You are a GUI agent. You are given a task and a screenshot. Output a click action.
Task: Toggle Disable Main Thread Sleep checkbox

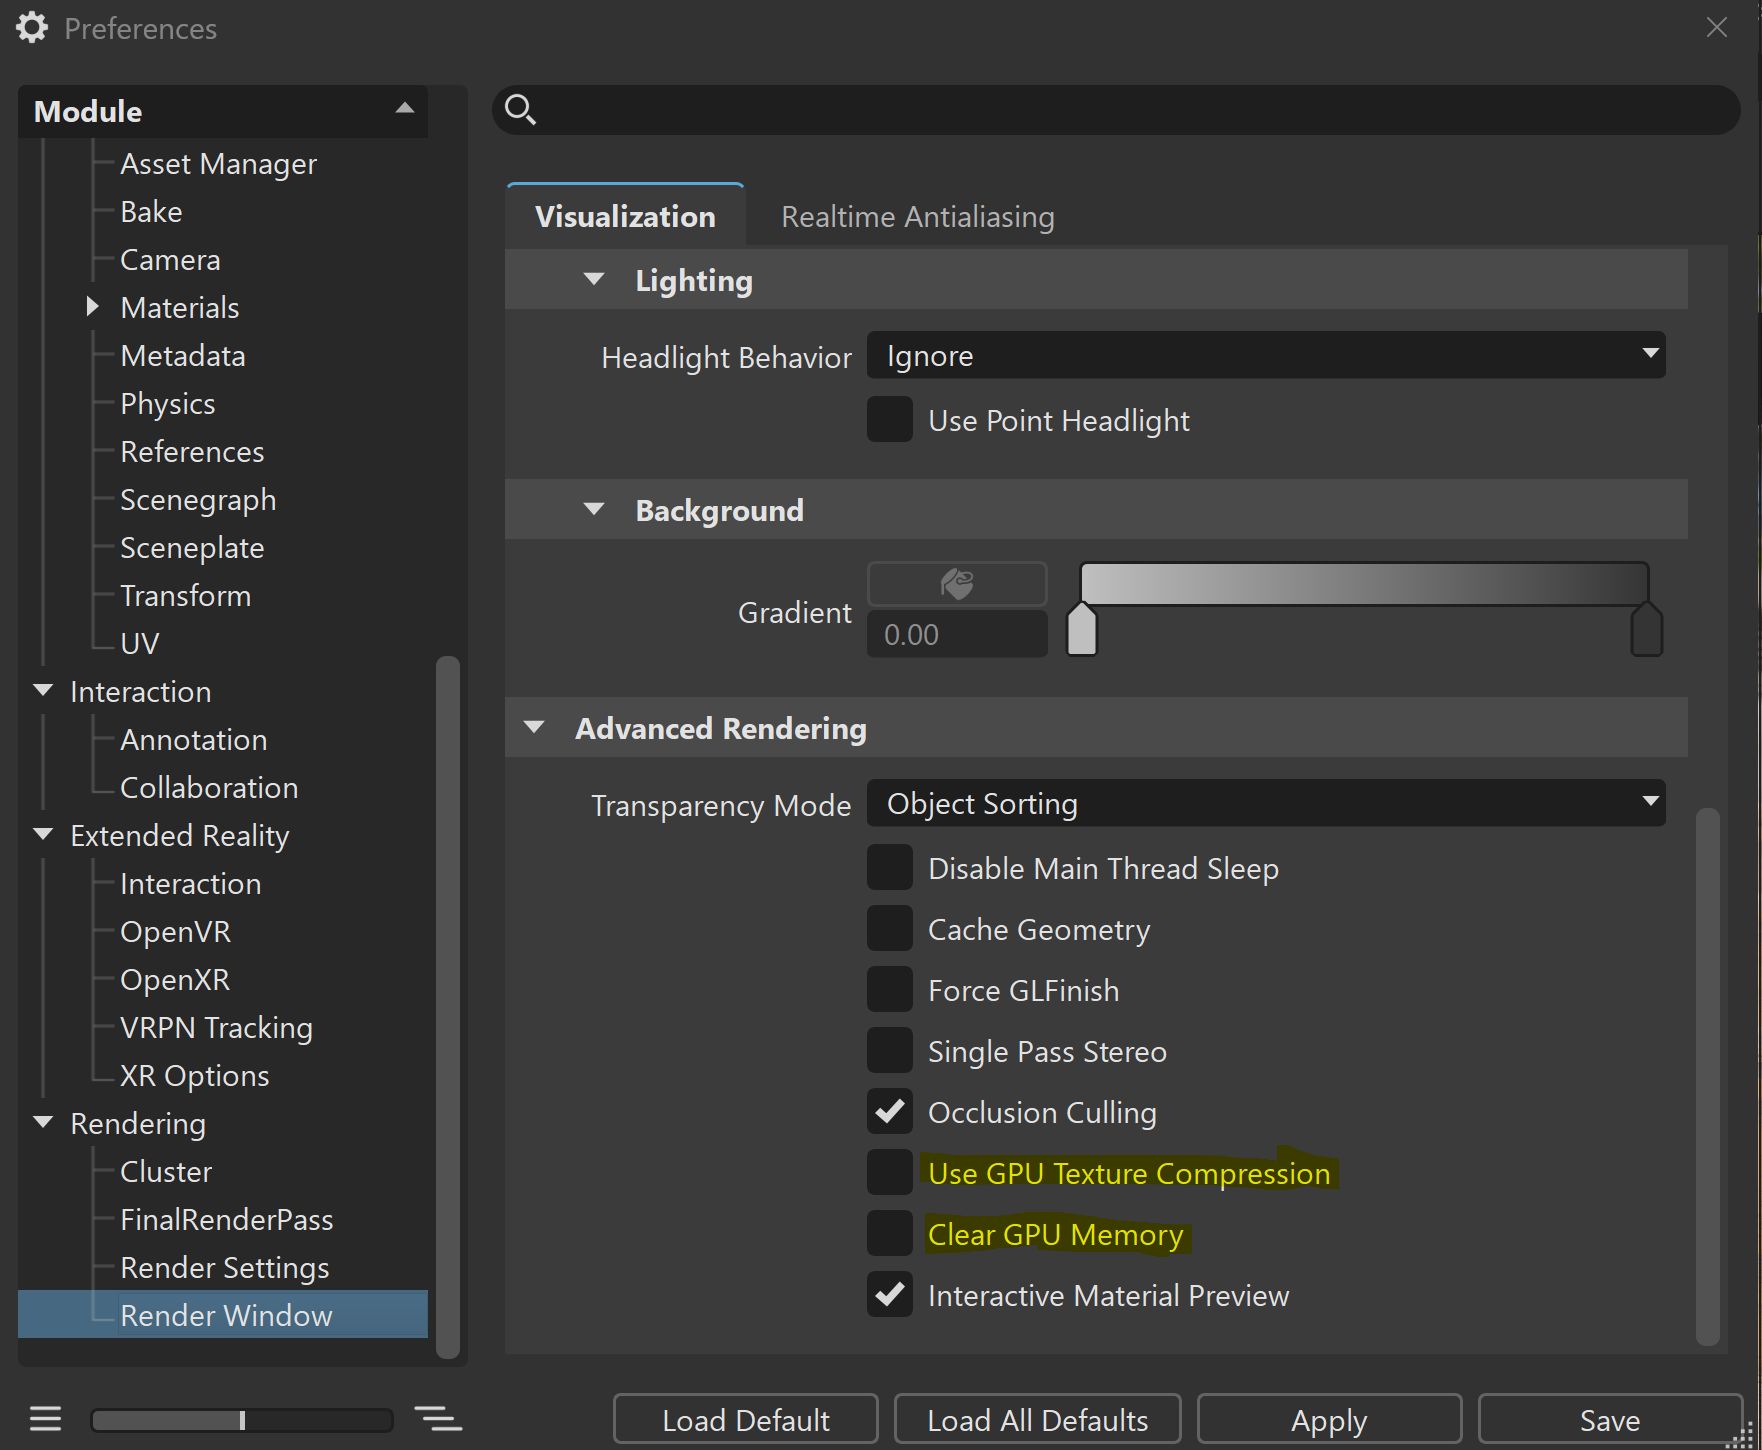890,867
